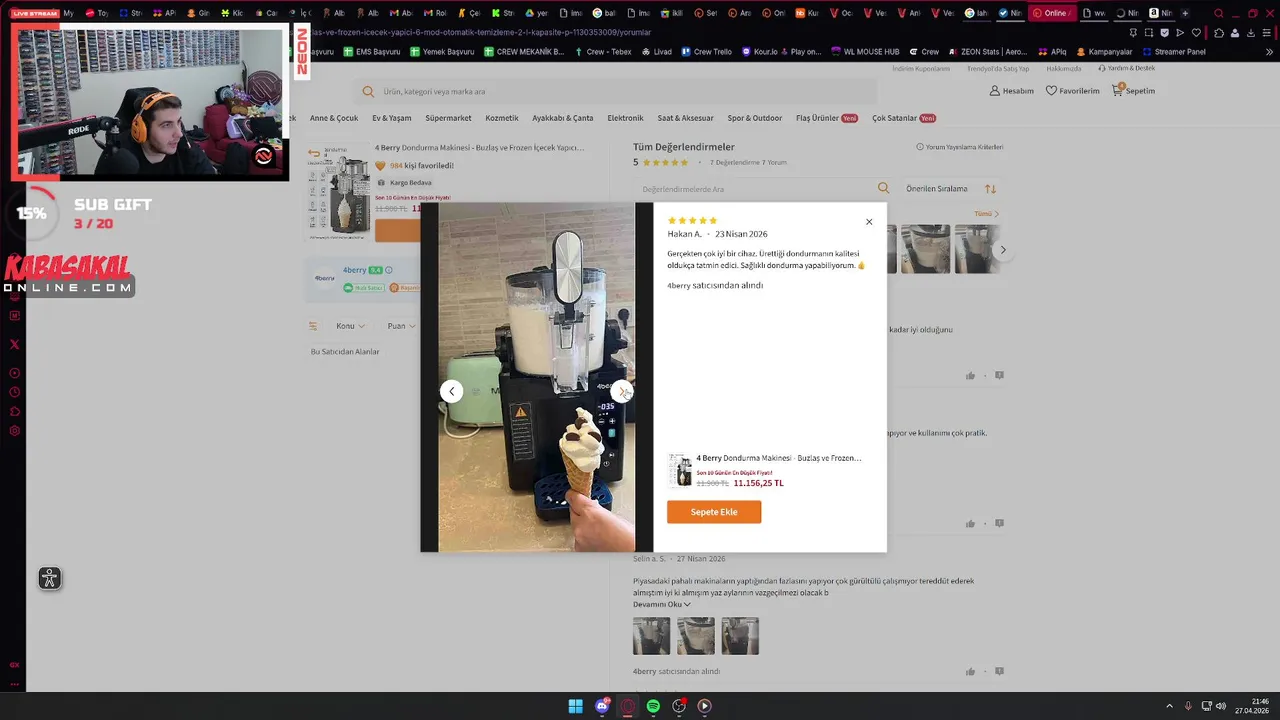The image size is (1280, 720).
Task: Expand the Puan filter
Action: [401, 326]
